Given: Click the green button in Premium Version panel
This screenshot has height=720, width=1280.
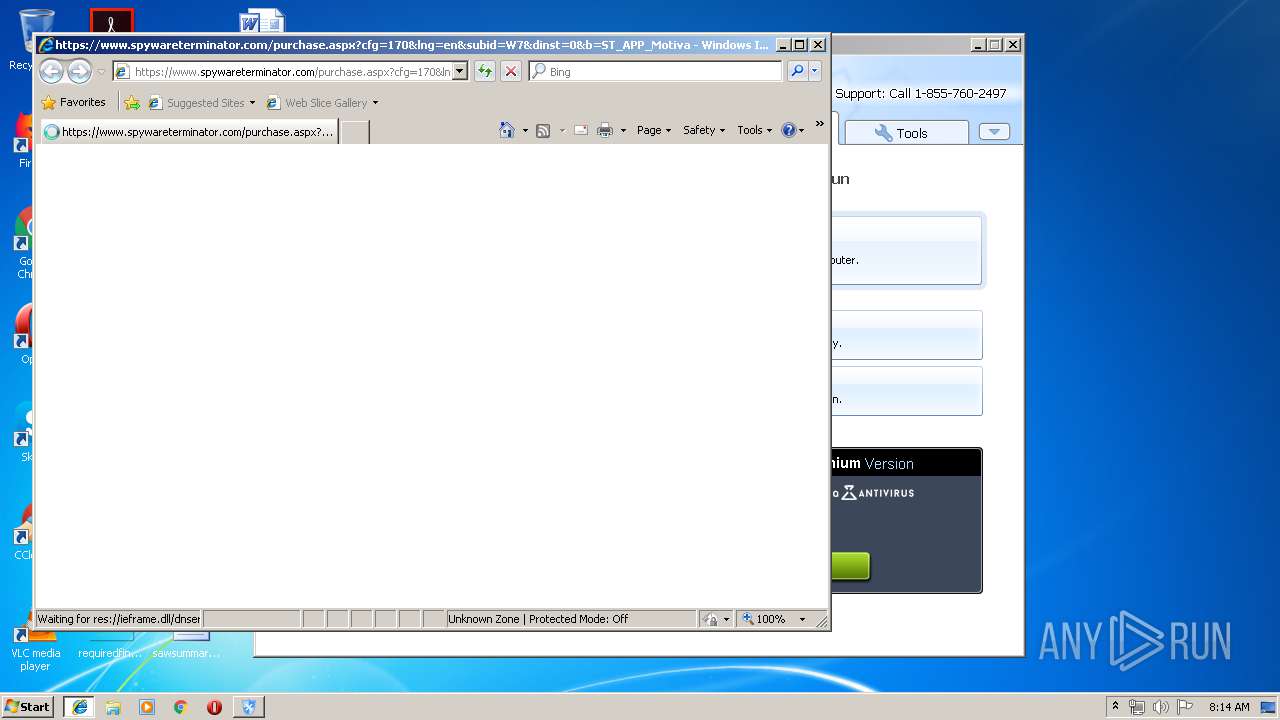Looking at the screenshot, I should click(850, 566).
